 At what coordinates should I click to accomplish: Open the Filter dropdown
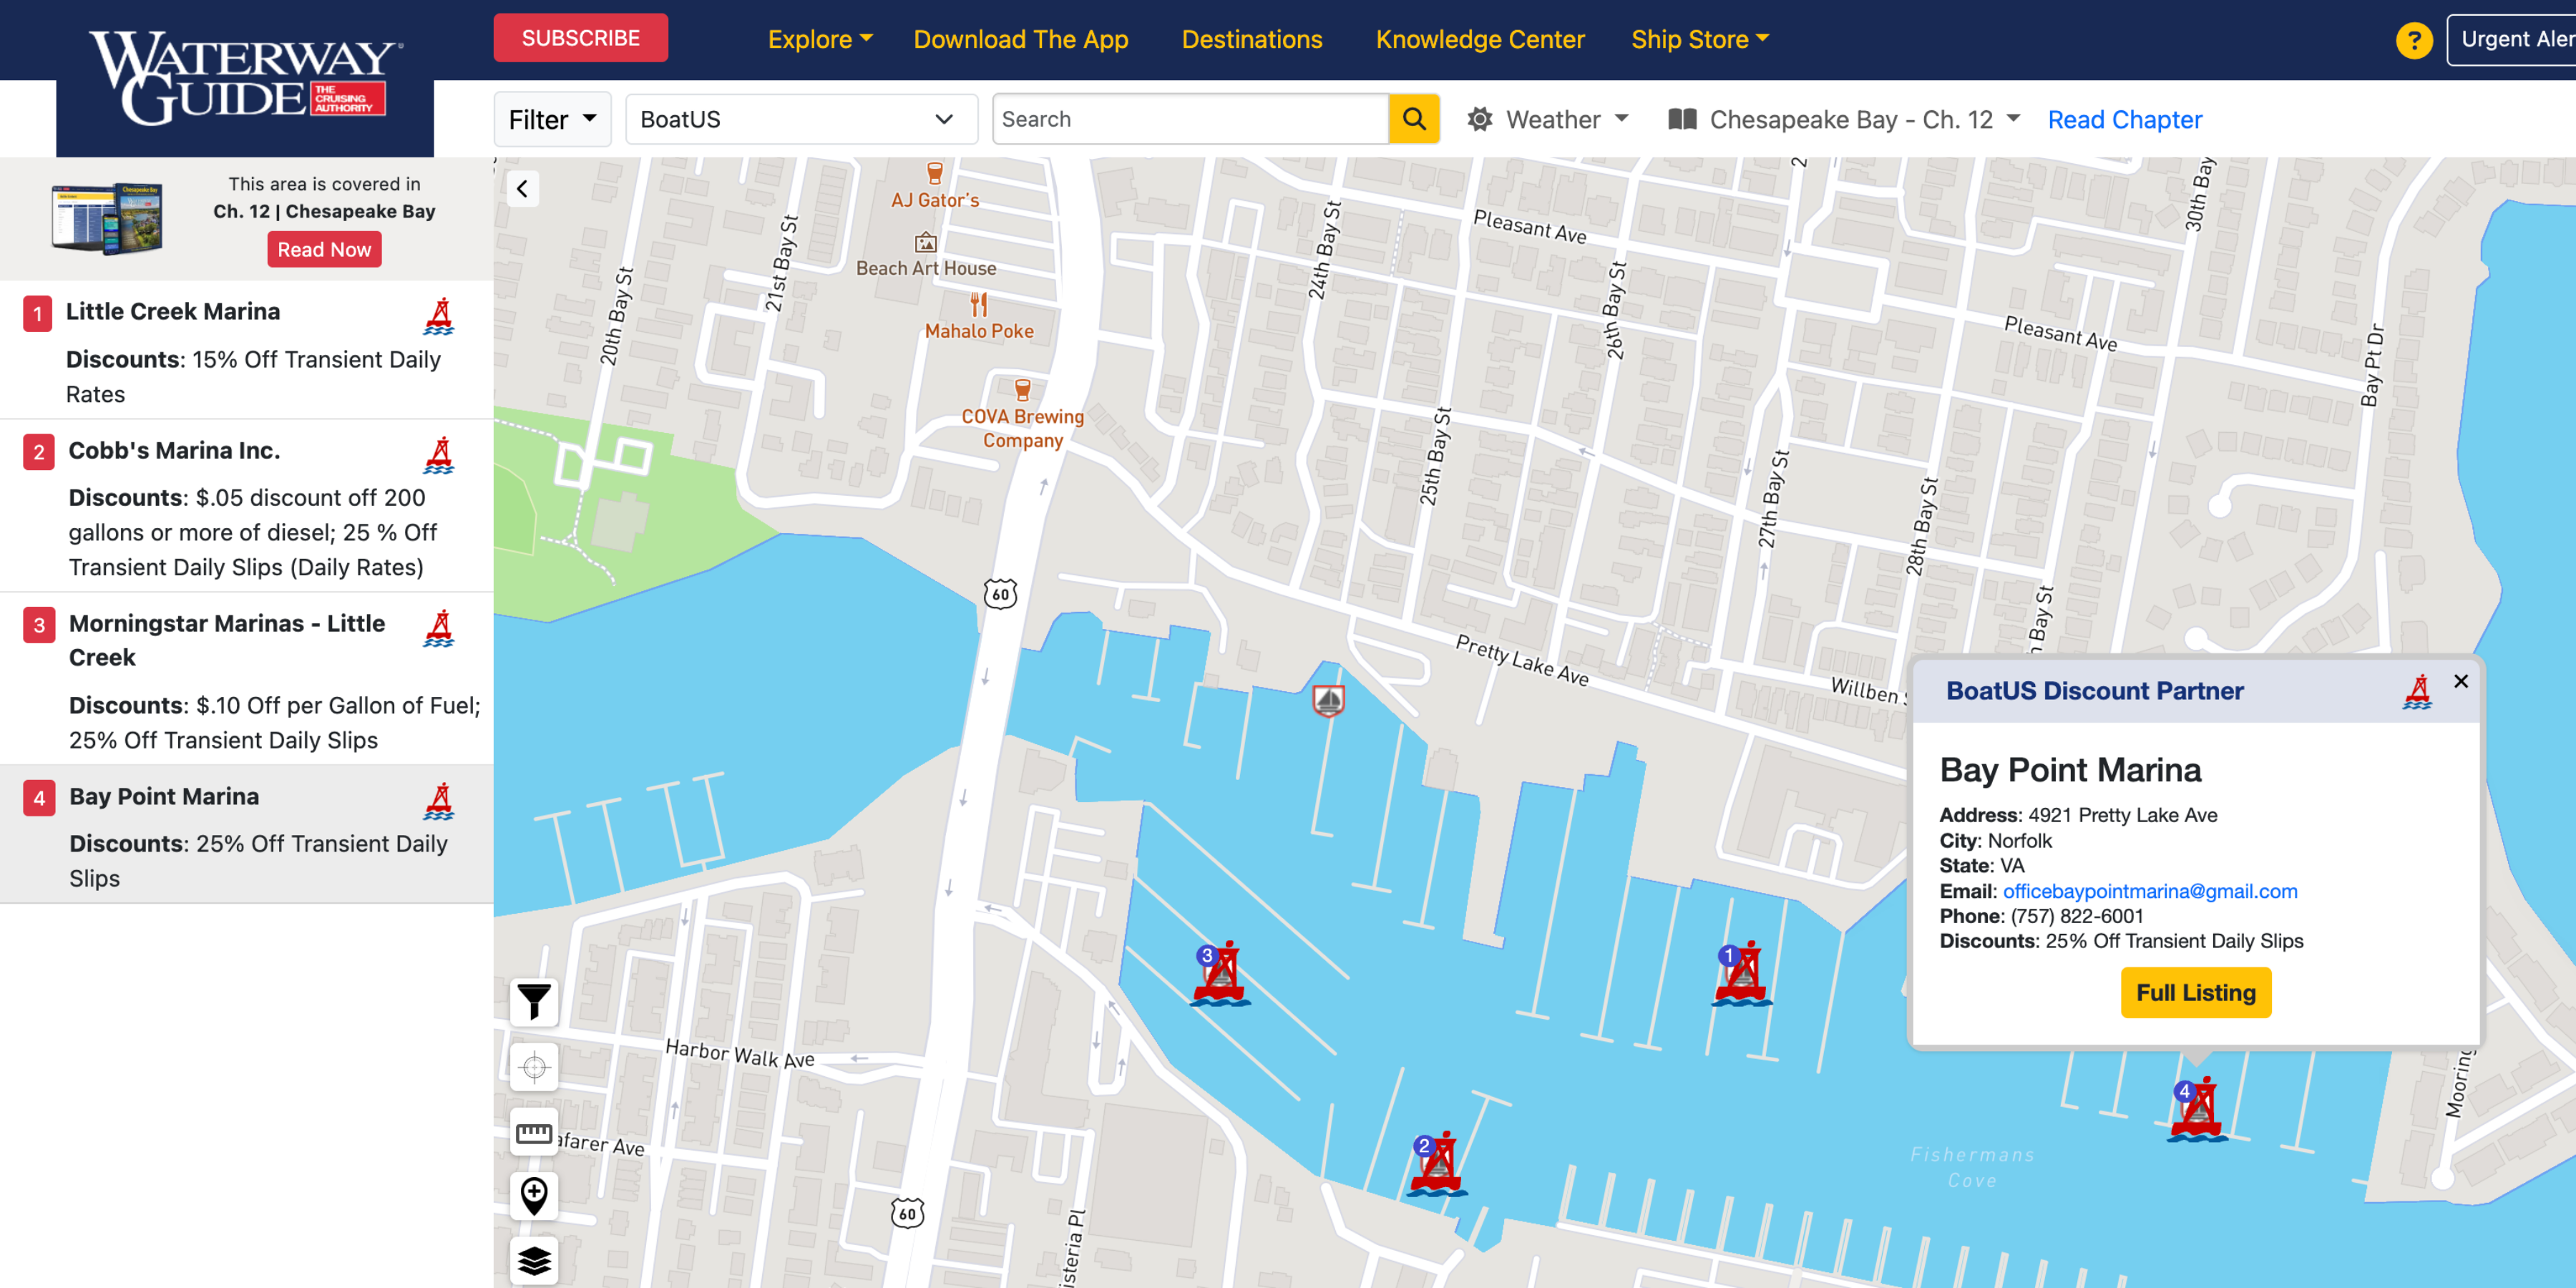tap(552, 120)
